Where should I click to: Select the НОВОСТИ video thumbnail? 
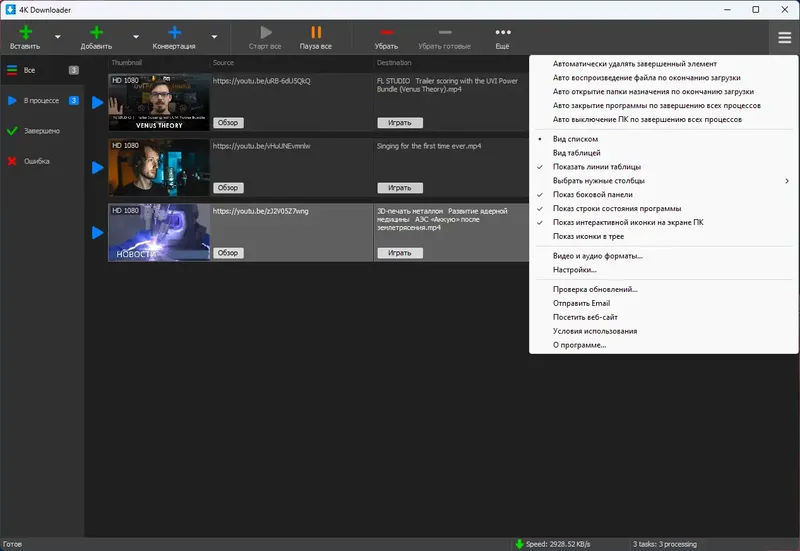tap(159, 233)
